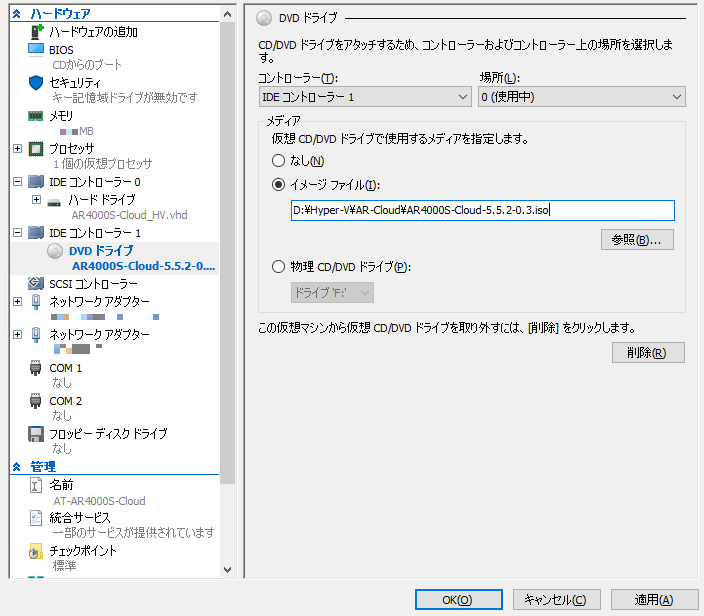Screen dimensions: 704x616
Task: Collapse the IDE コントローラー 0 node
Action: coord(18,181)
